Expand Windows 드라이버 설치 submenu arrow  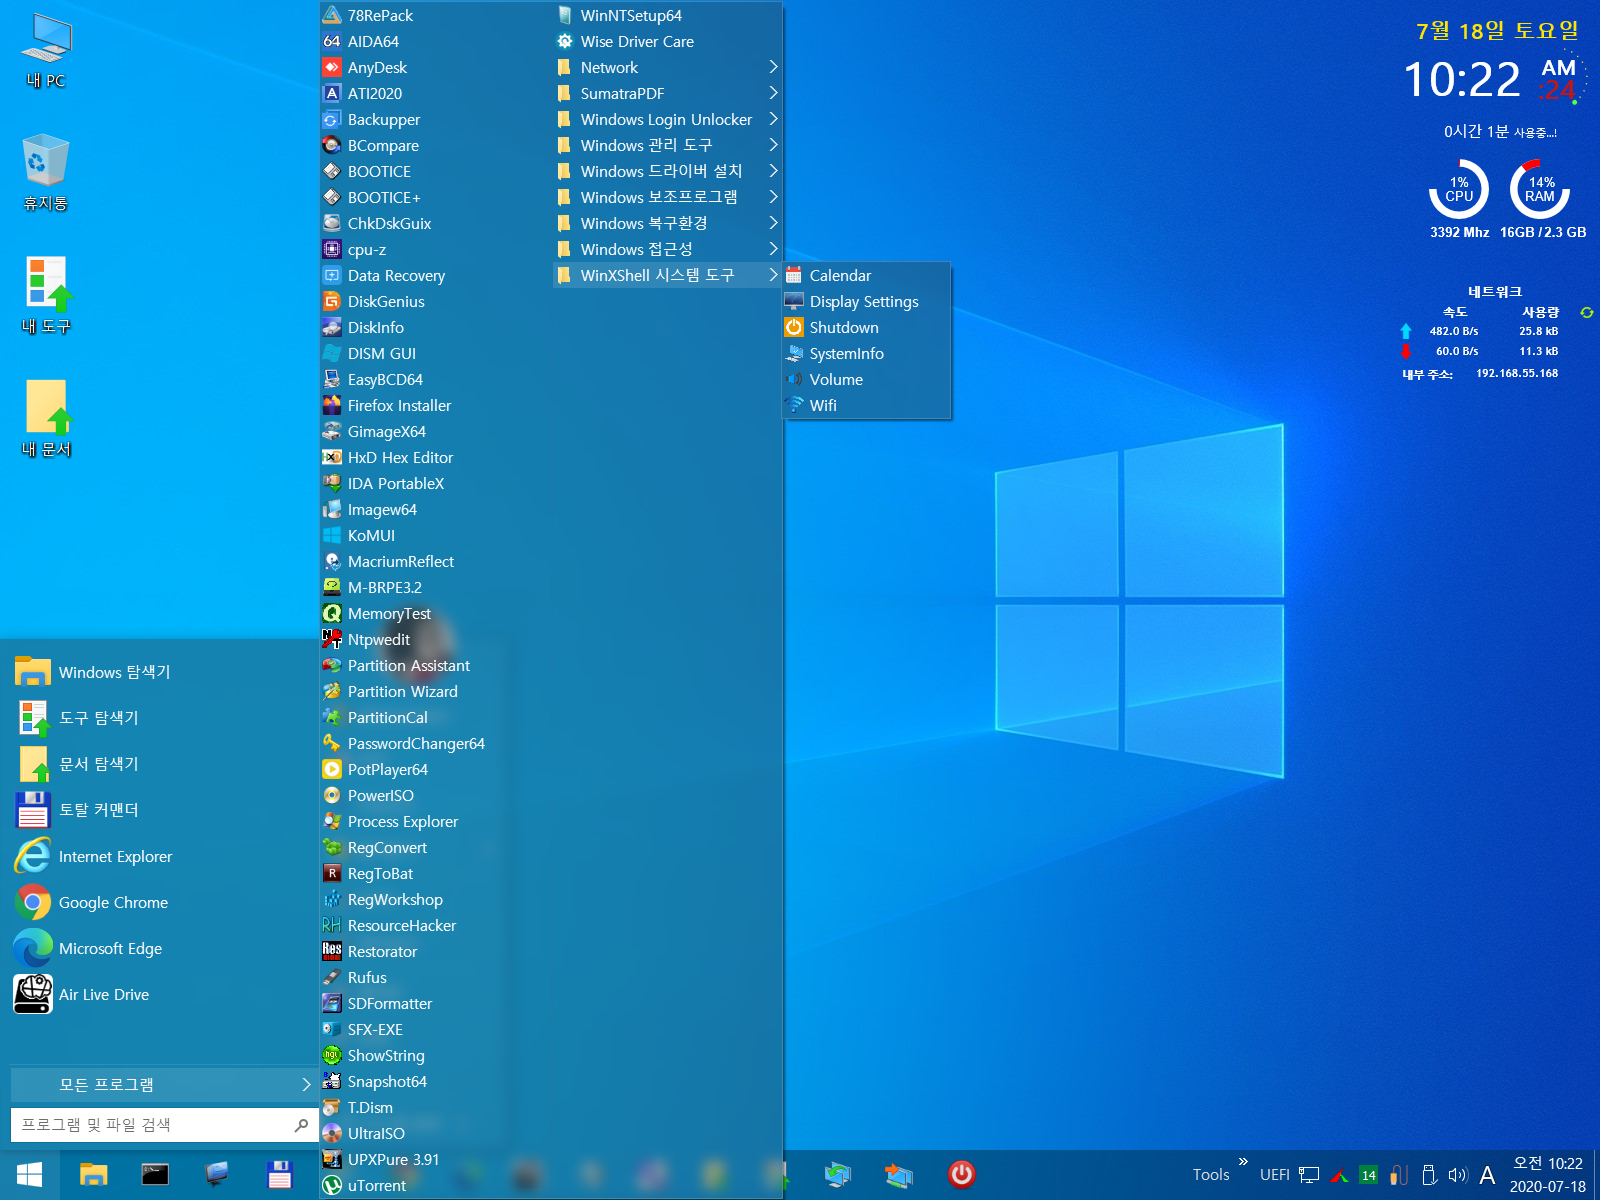tap(773, 171)
